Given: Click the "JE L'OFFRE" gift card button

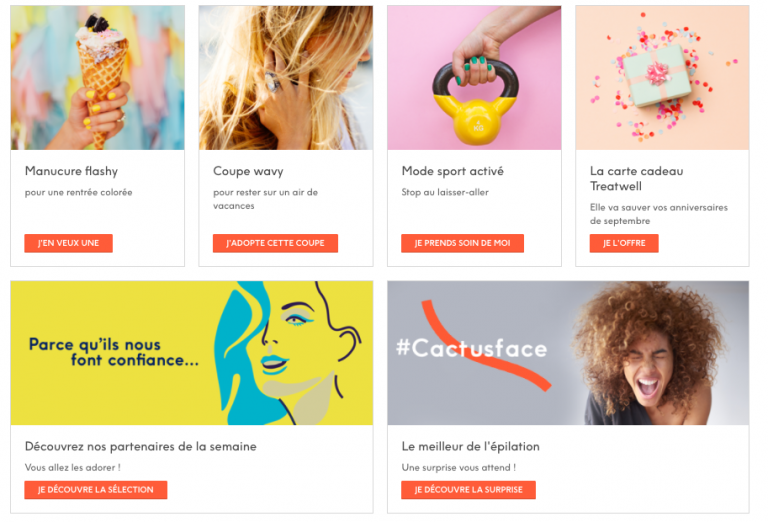Looking at the screenshot, I should point(624,243).
